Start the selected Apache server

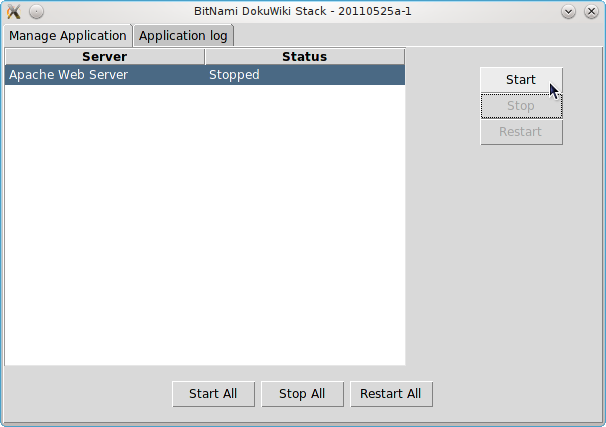click(521, 80)
